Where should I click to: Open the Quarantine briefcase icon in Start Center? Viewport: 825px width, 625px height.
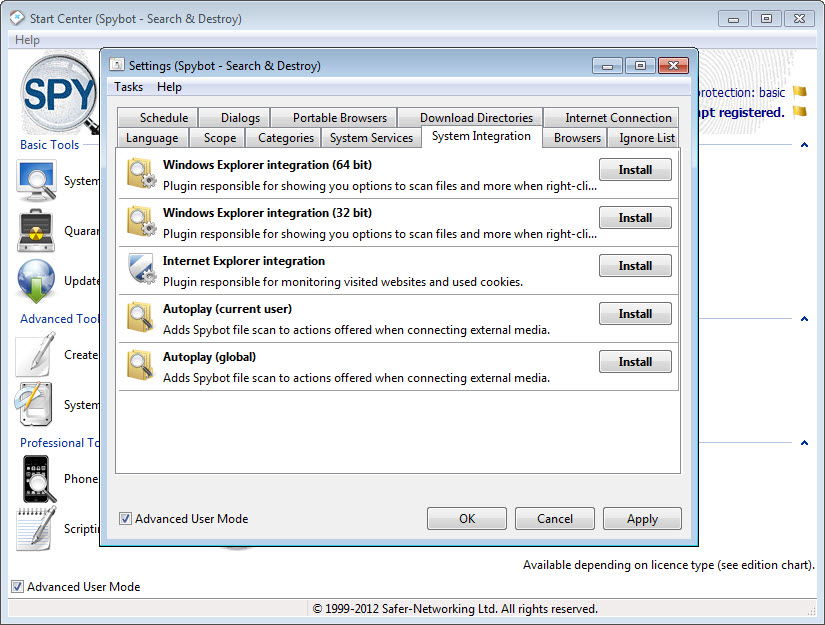pos(36,230)
